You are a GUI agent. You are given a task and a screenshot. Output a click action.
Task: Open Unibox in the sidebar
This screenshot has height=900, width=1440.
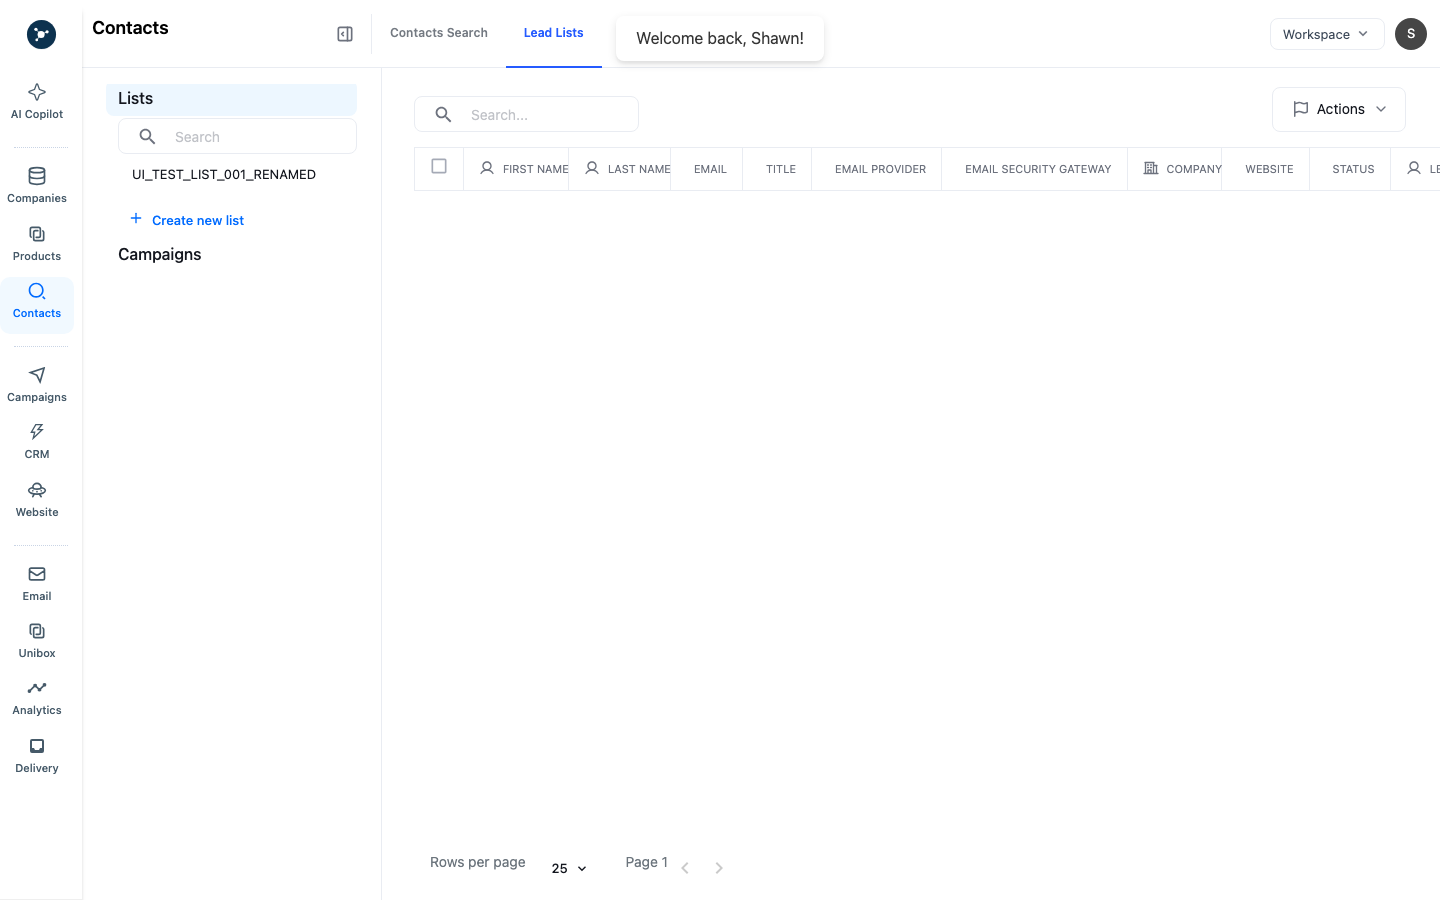click(37, 640)
